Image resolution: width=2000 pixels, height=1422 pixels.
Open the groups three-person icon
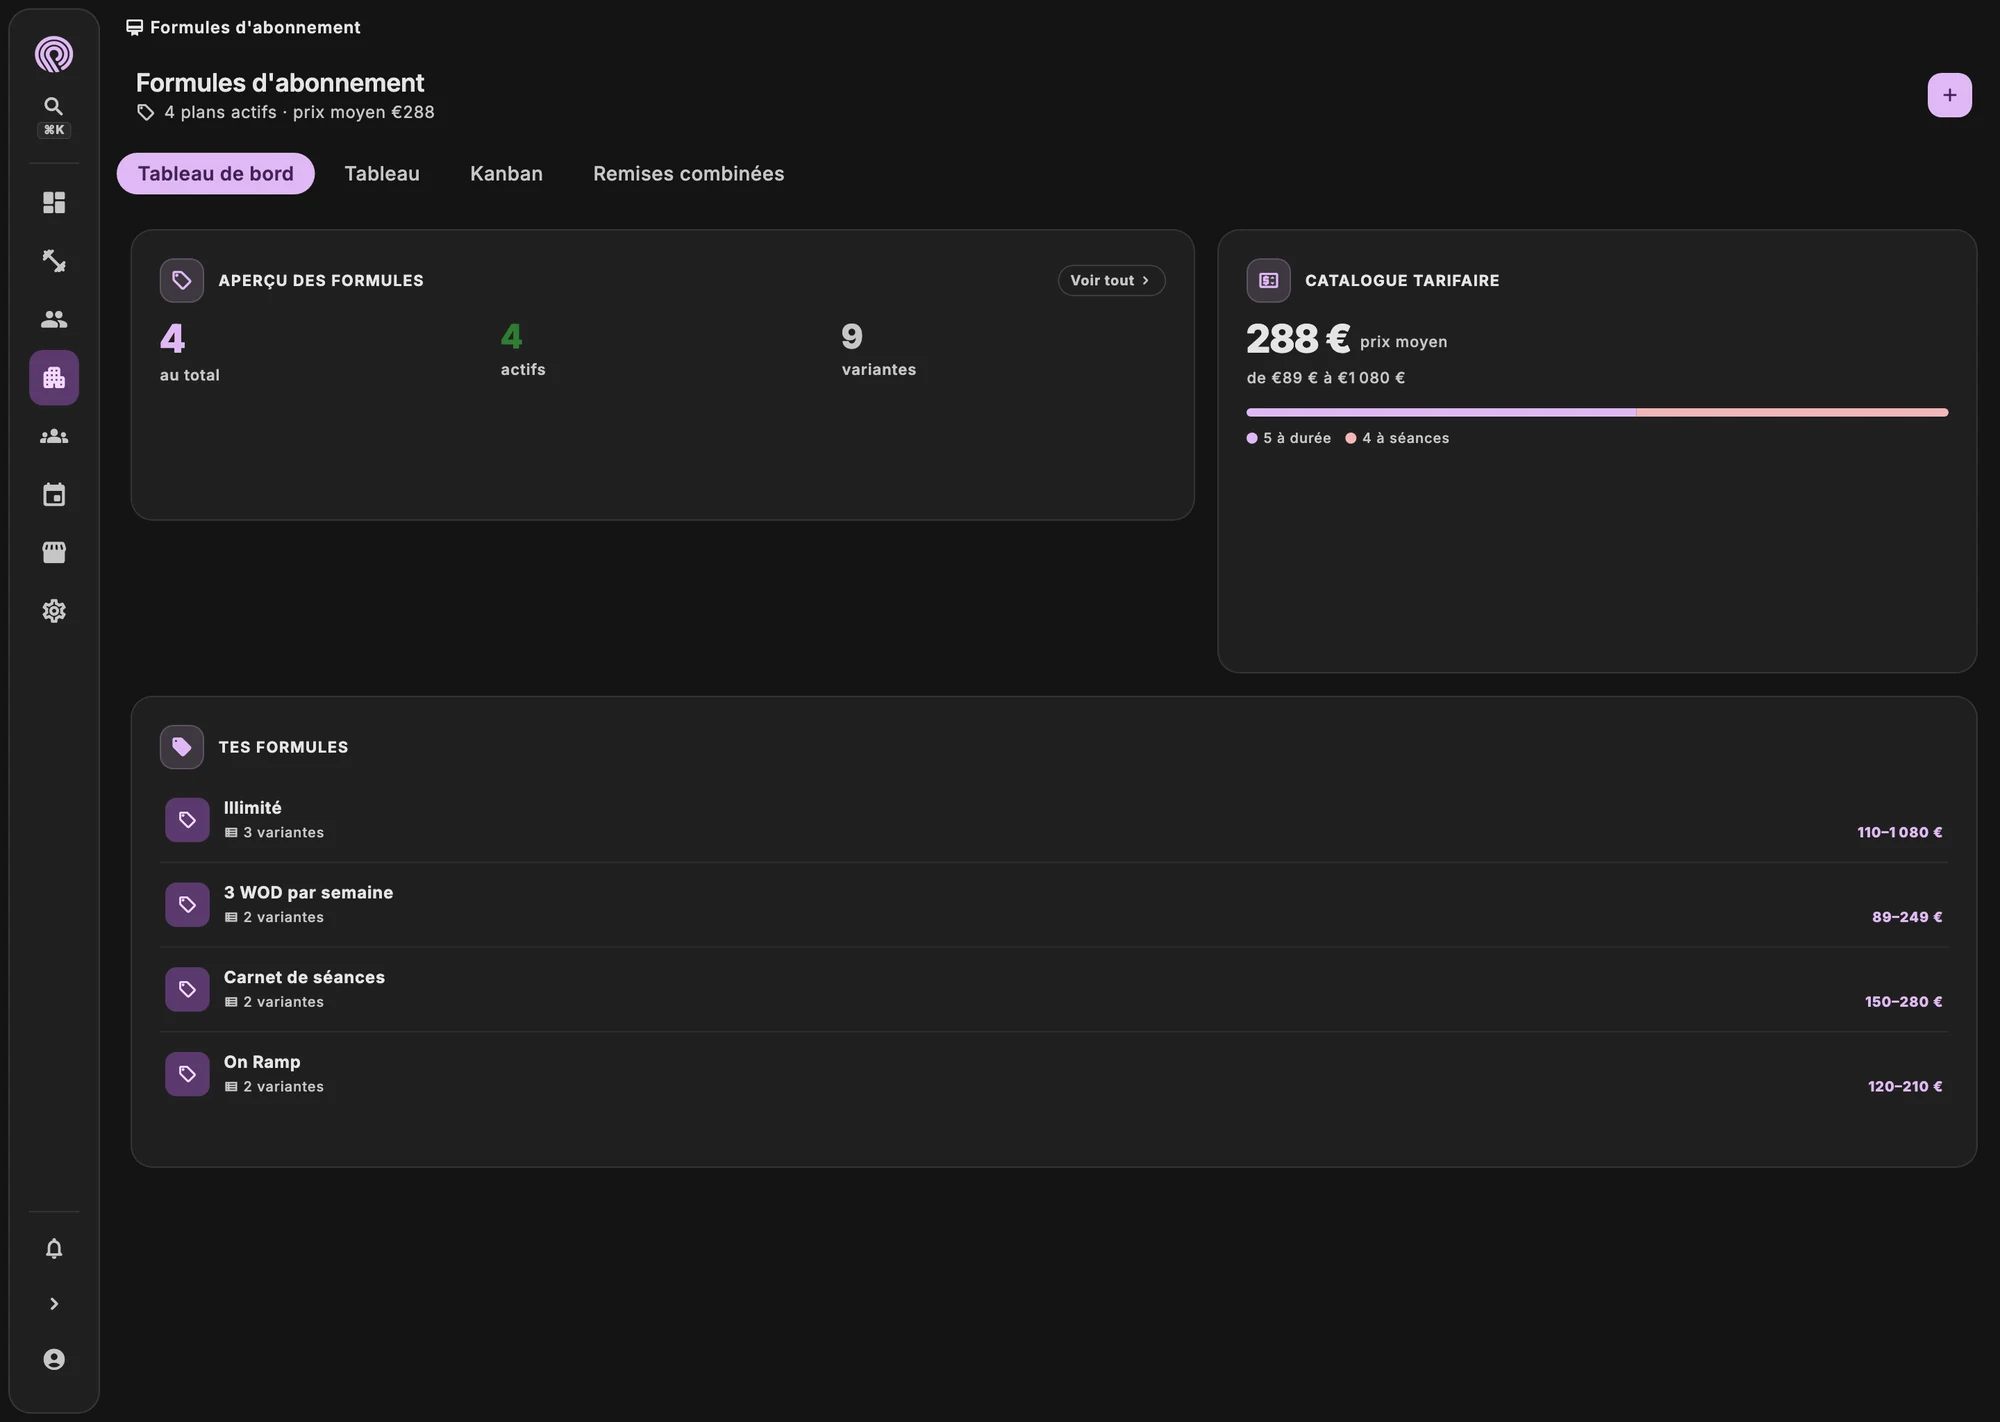tap(54, 437)
